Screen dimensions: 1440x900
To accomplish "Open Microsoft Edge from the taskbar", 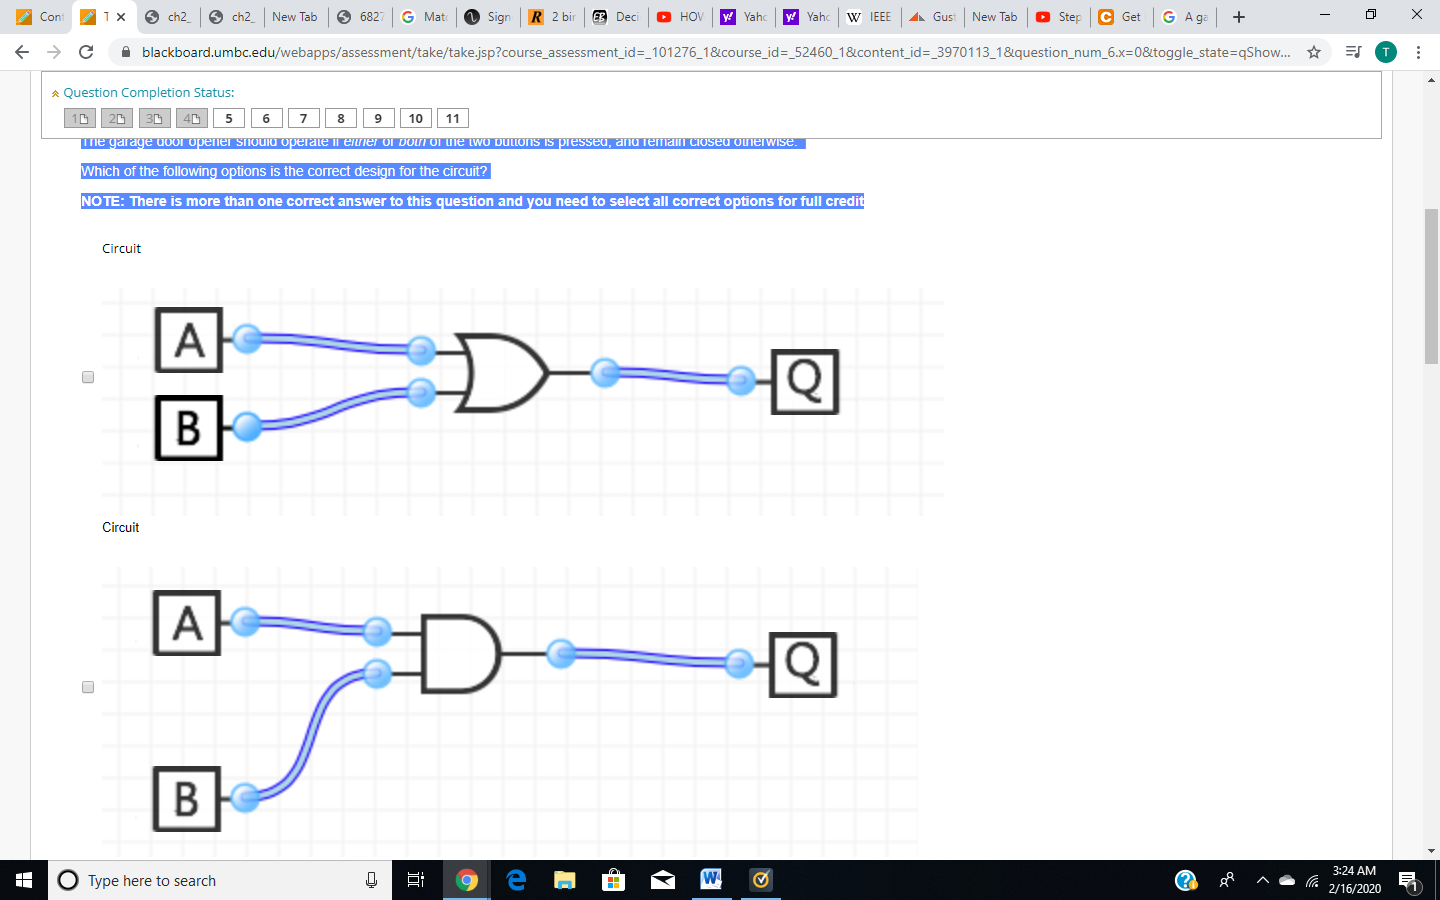I will [x=516, y=880].
